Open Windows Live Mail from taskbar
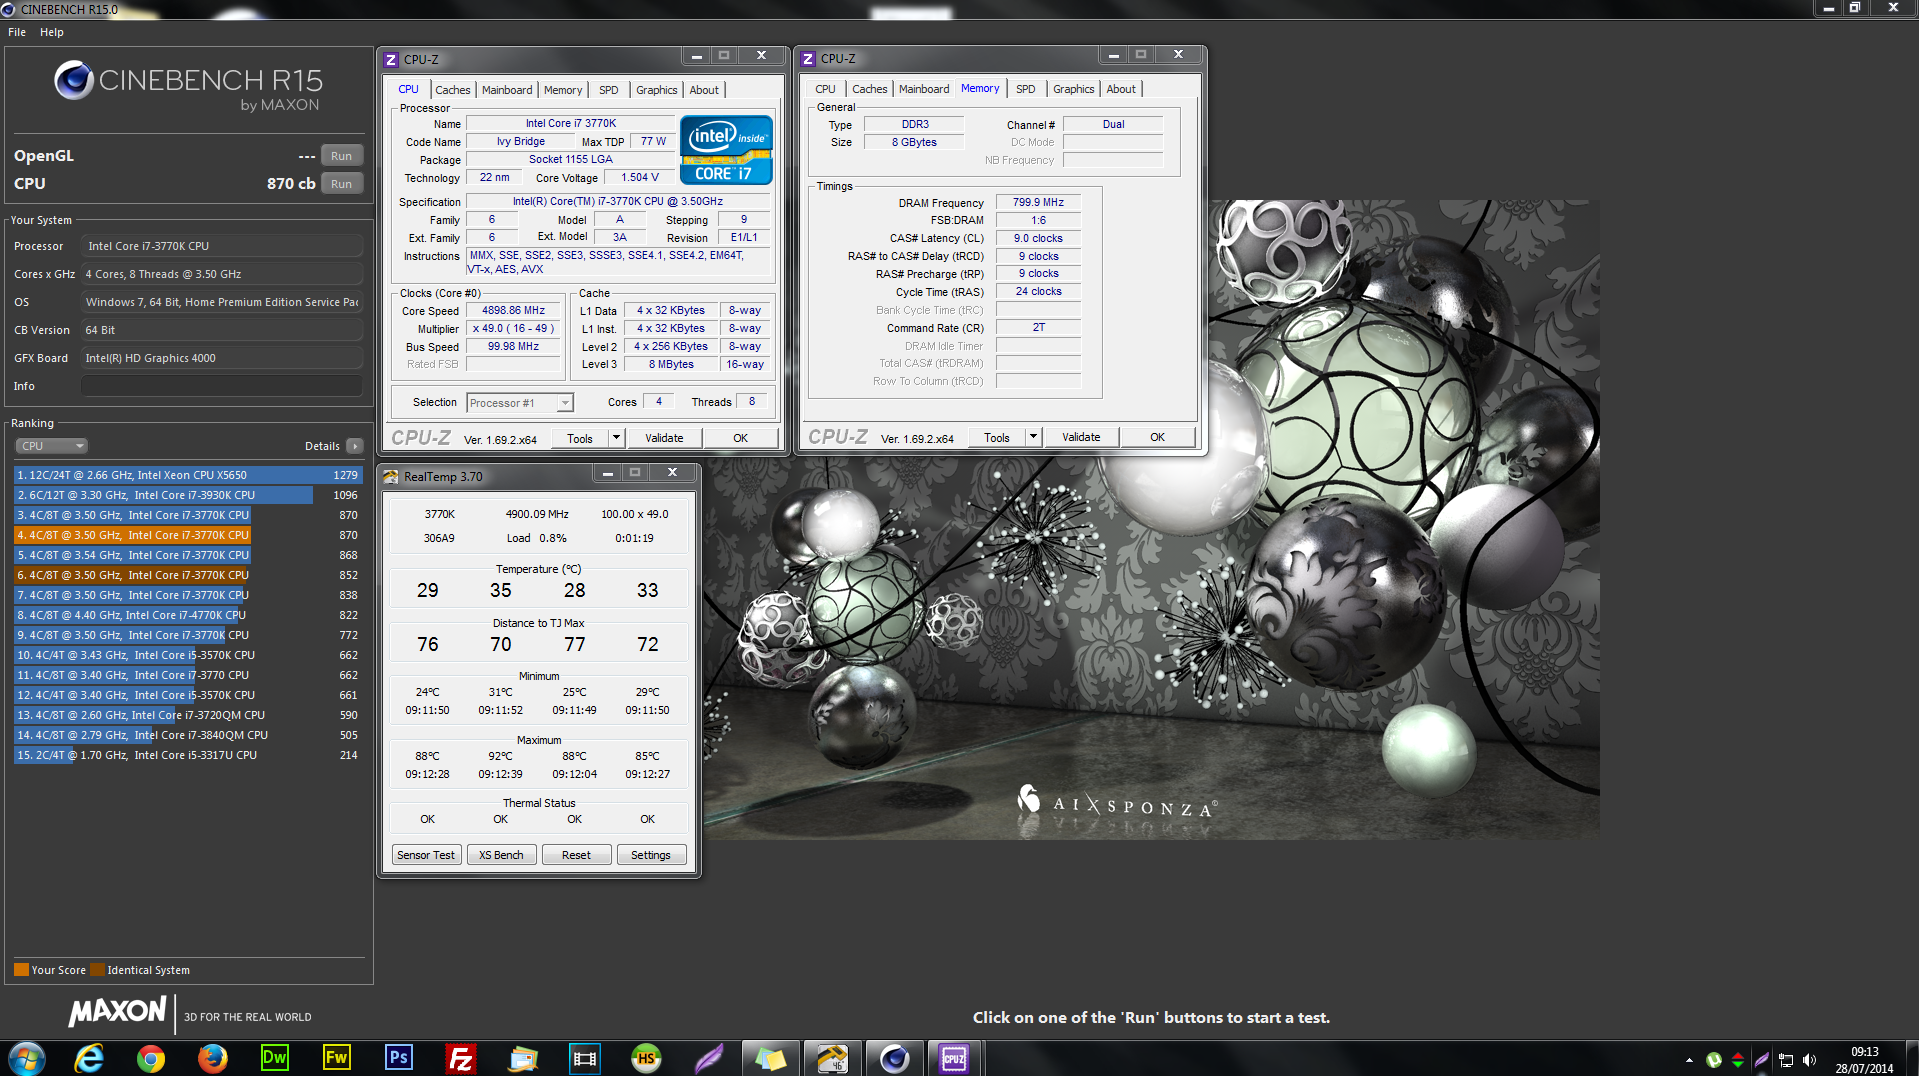Screen dimensions: 1919x1076 coord(523,1058)
